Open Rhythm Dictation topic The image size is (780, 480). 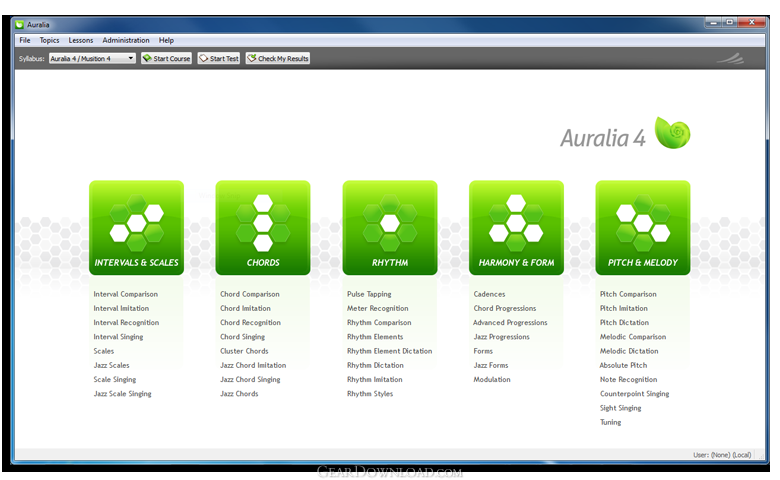[375, 365]
